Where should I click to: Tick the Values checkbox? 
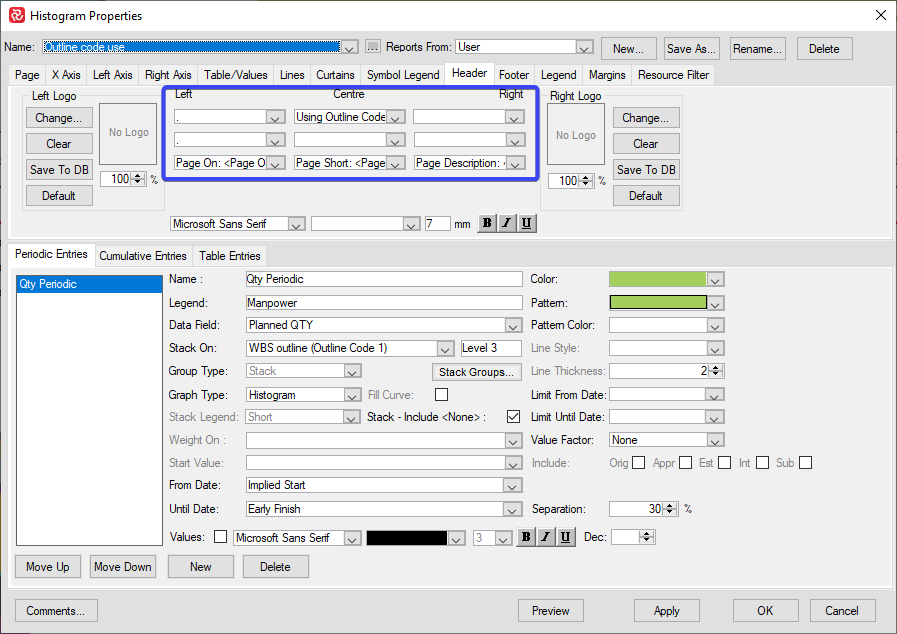[220, 537]
